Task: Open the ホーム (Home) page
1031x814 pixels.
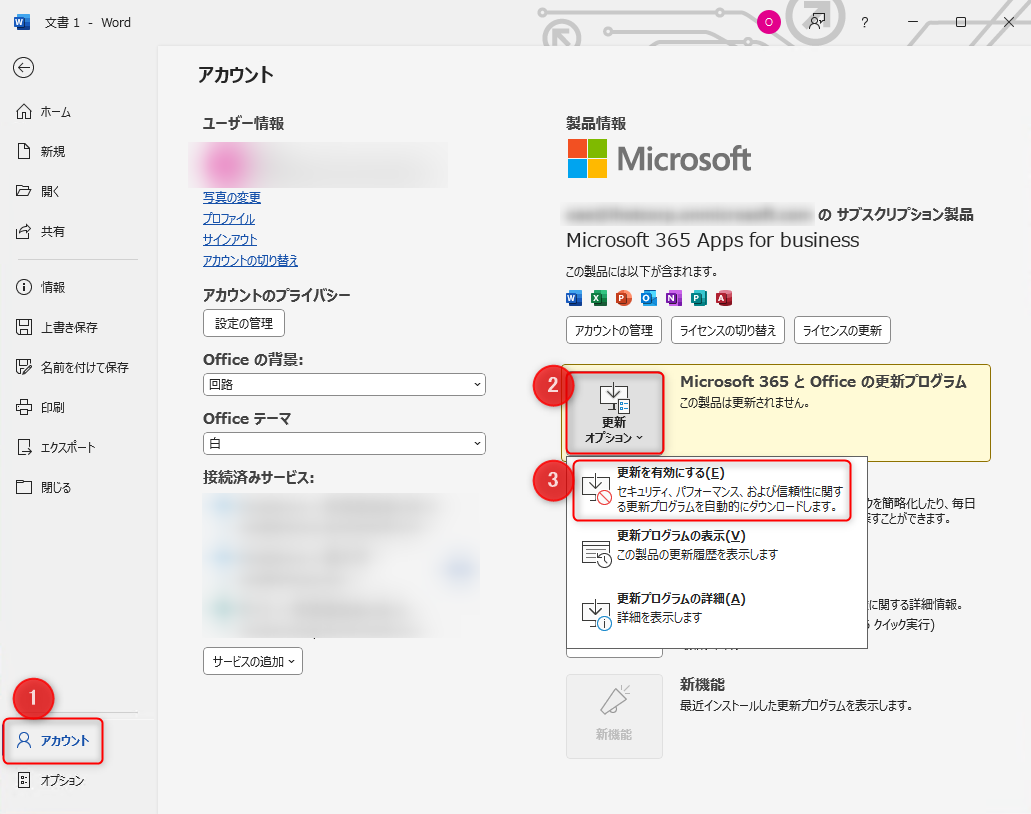Action: (55, 112)
